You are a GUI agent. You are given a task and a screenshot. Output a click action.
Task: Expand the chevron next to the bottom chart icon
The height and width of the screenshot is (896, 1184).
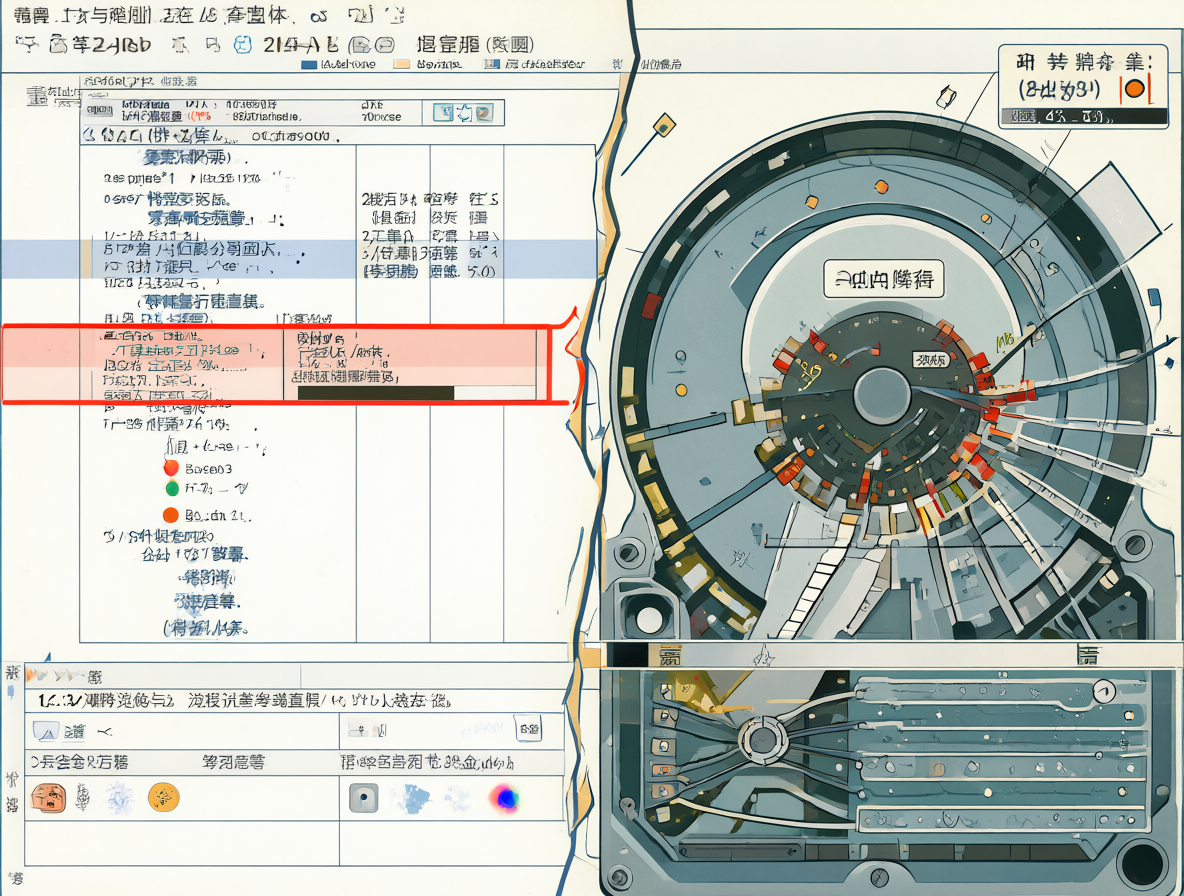click(x=105, y=731)
